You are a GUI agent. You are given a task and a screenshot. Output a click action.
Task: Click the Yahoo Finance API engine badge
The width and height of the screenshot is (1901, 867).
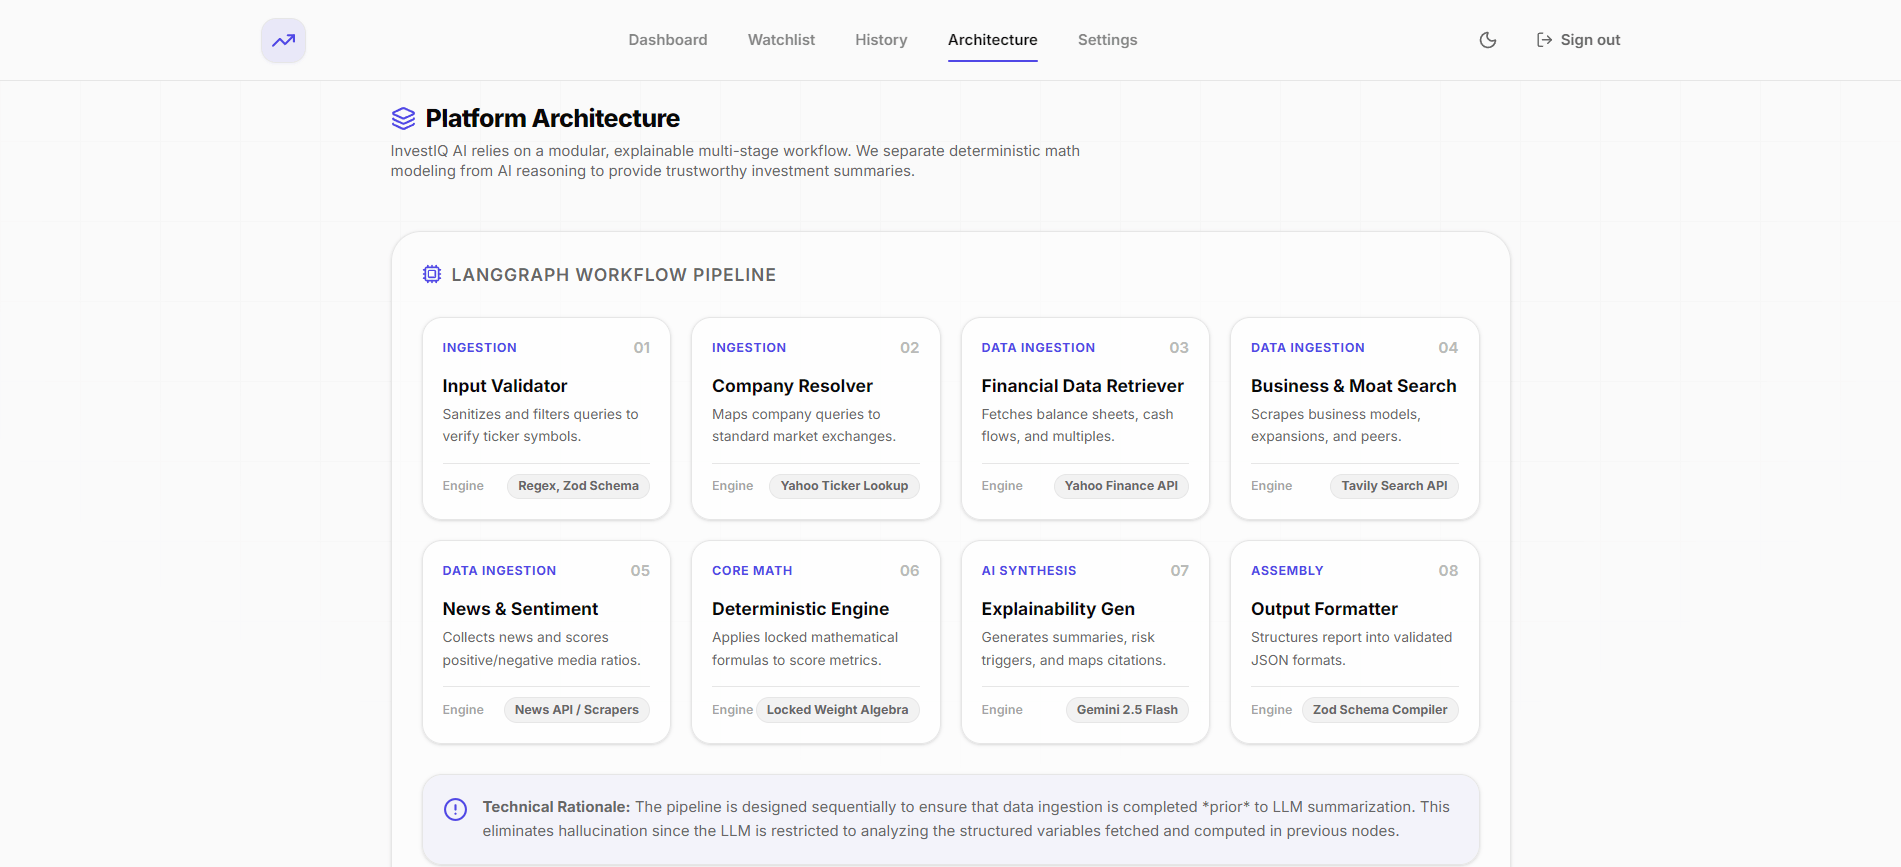[x=1121, y=486]
